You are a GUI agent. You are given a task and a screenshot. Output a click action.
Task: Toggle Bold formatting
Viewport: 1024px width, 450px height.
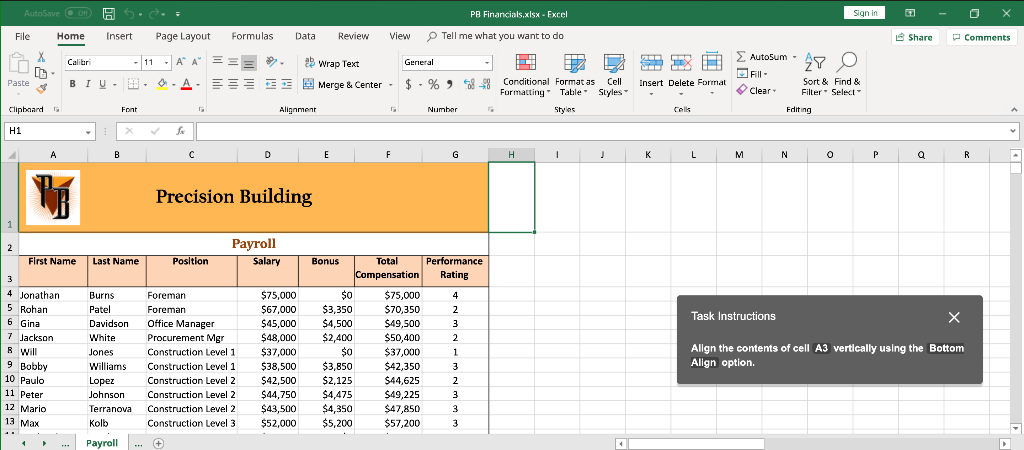pyautogui.click(x=73, y=85)
